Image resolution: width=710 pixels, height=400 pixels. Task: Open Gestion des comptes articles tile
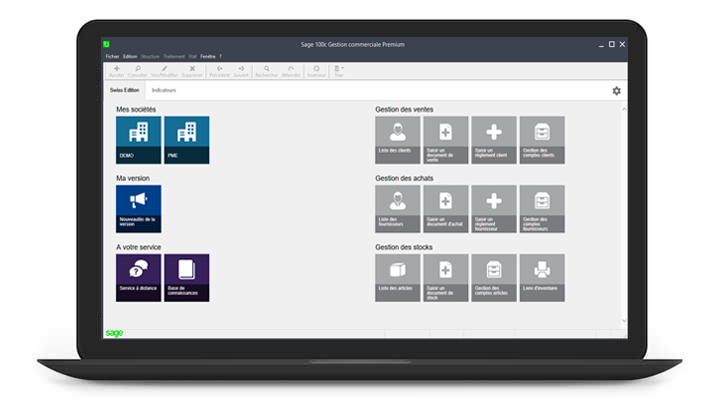point(494,278)
